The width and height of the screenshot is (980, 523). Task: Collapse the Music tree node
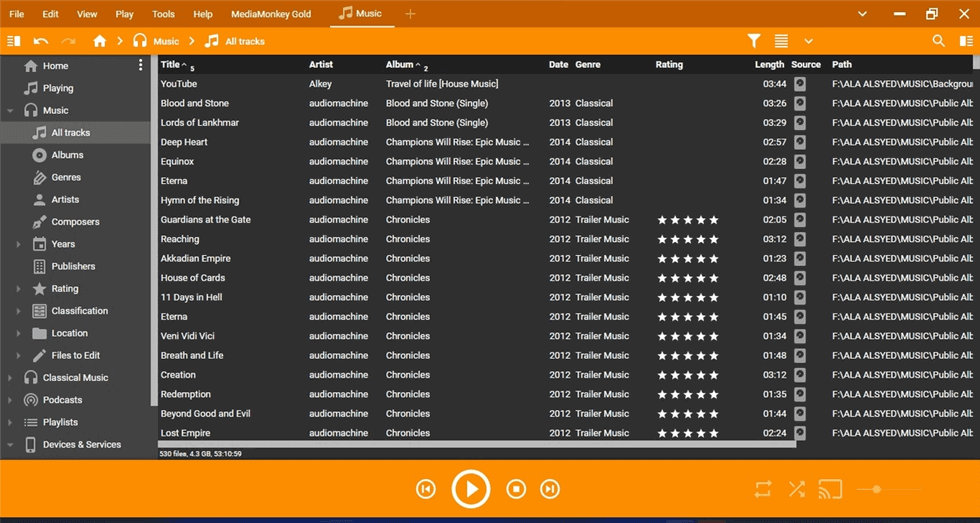pyautogui.click(x=10, y=111)
